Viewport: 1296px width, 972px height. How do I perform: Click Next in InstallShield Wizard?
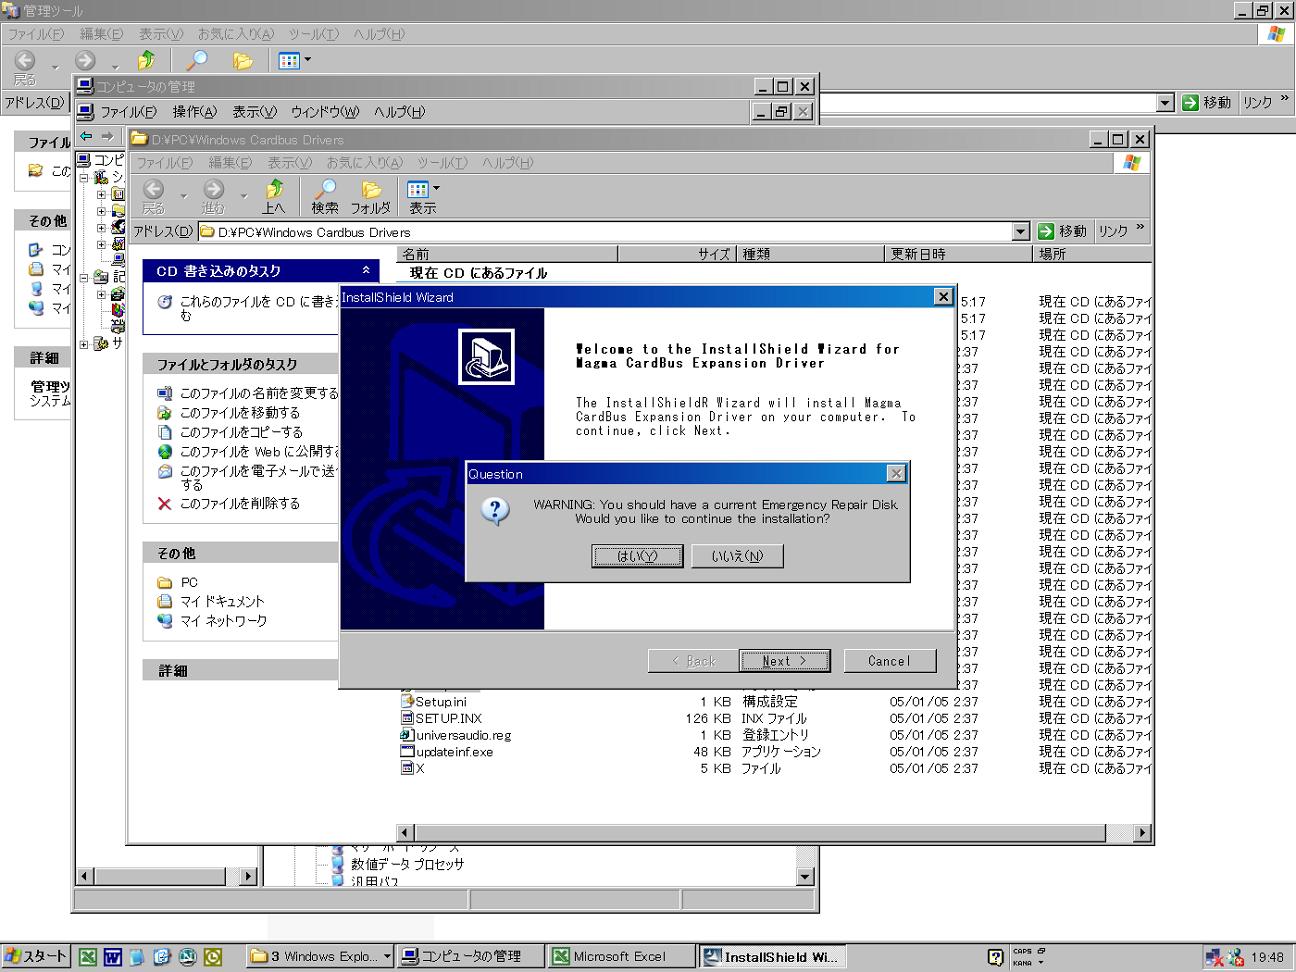(785, 661)
